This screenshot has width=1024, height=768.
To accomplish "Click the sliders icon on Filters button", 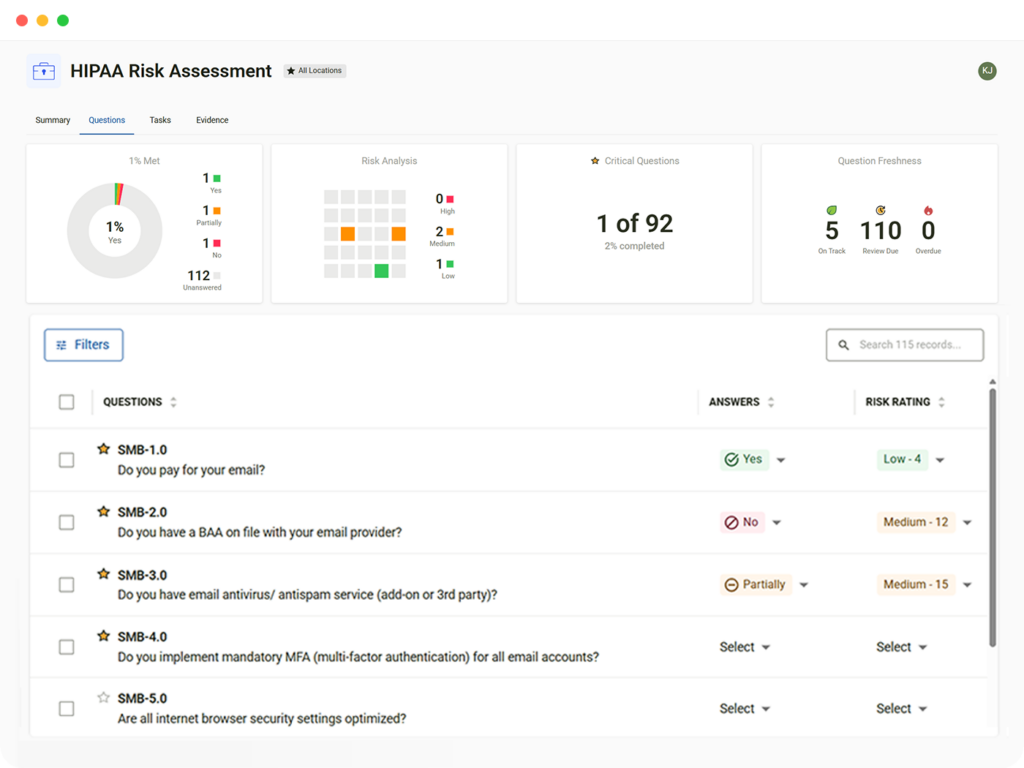I will [x=61, y=345].
